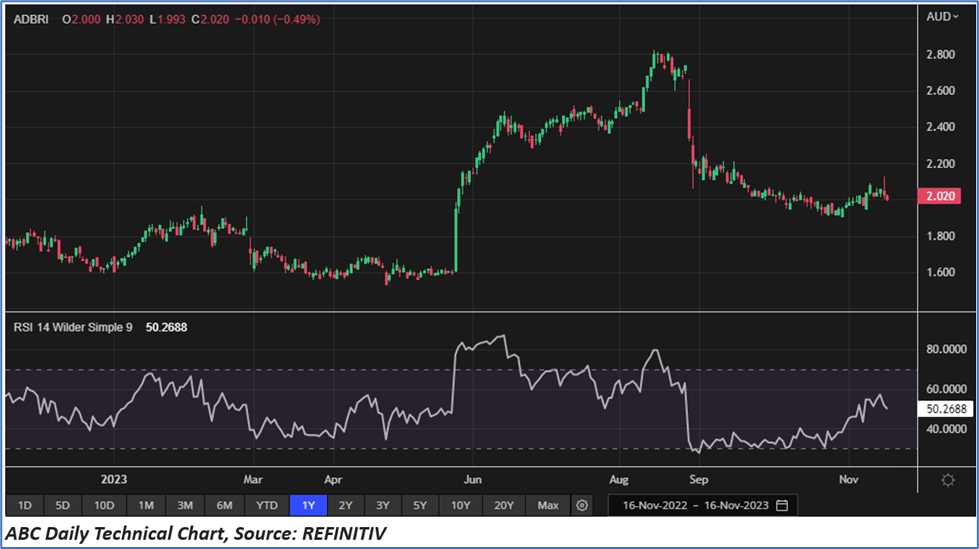Set chart range to 5Y
Image resolution: width=979 pixels, height=549 pixels.
point(420,505)
